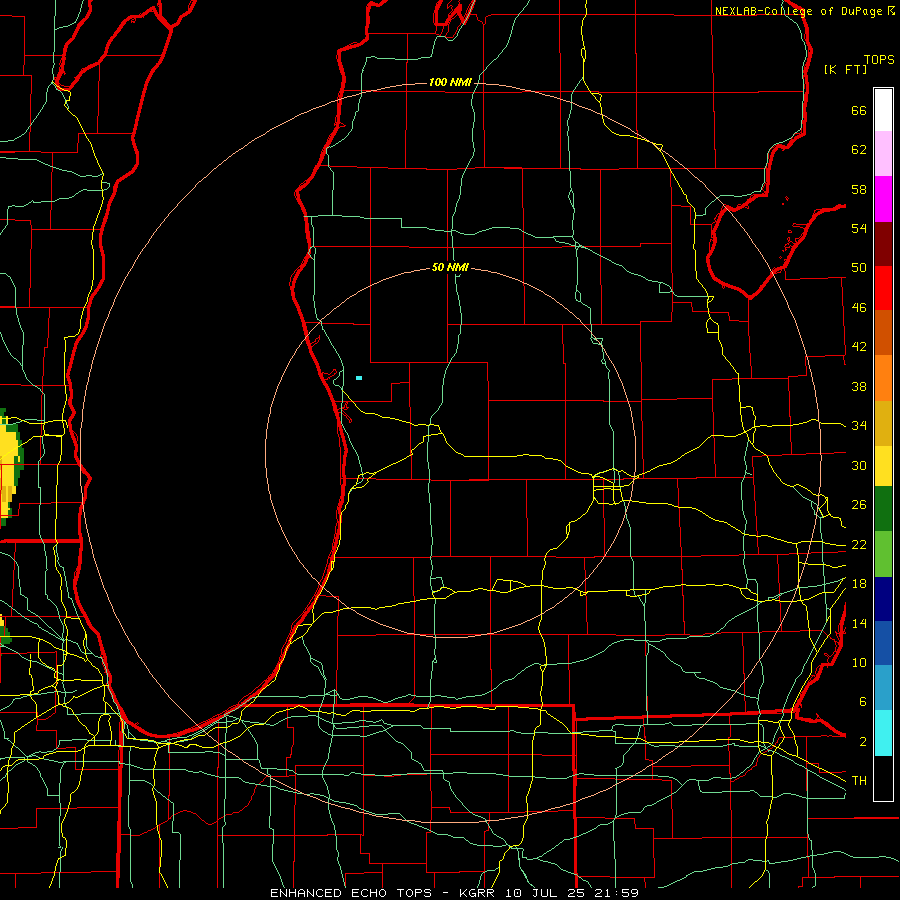Click the TOPS legend title
Image resolution: width=900 pixels, height=900 pixels.
click(879, 60)
